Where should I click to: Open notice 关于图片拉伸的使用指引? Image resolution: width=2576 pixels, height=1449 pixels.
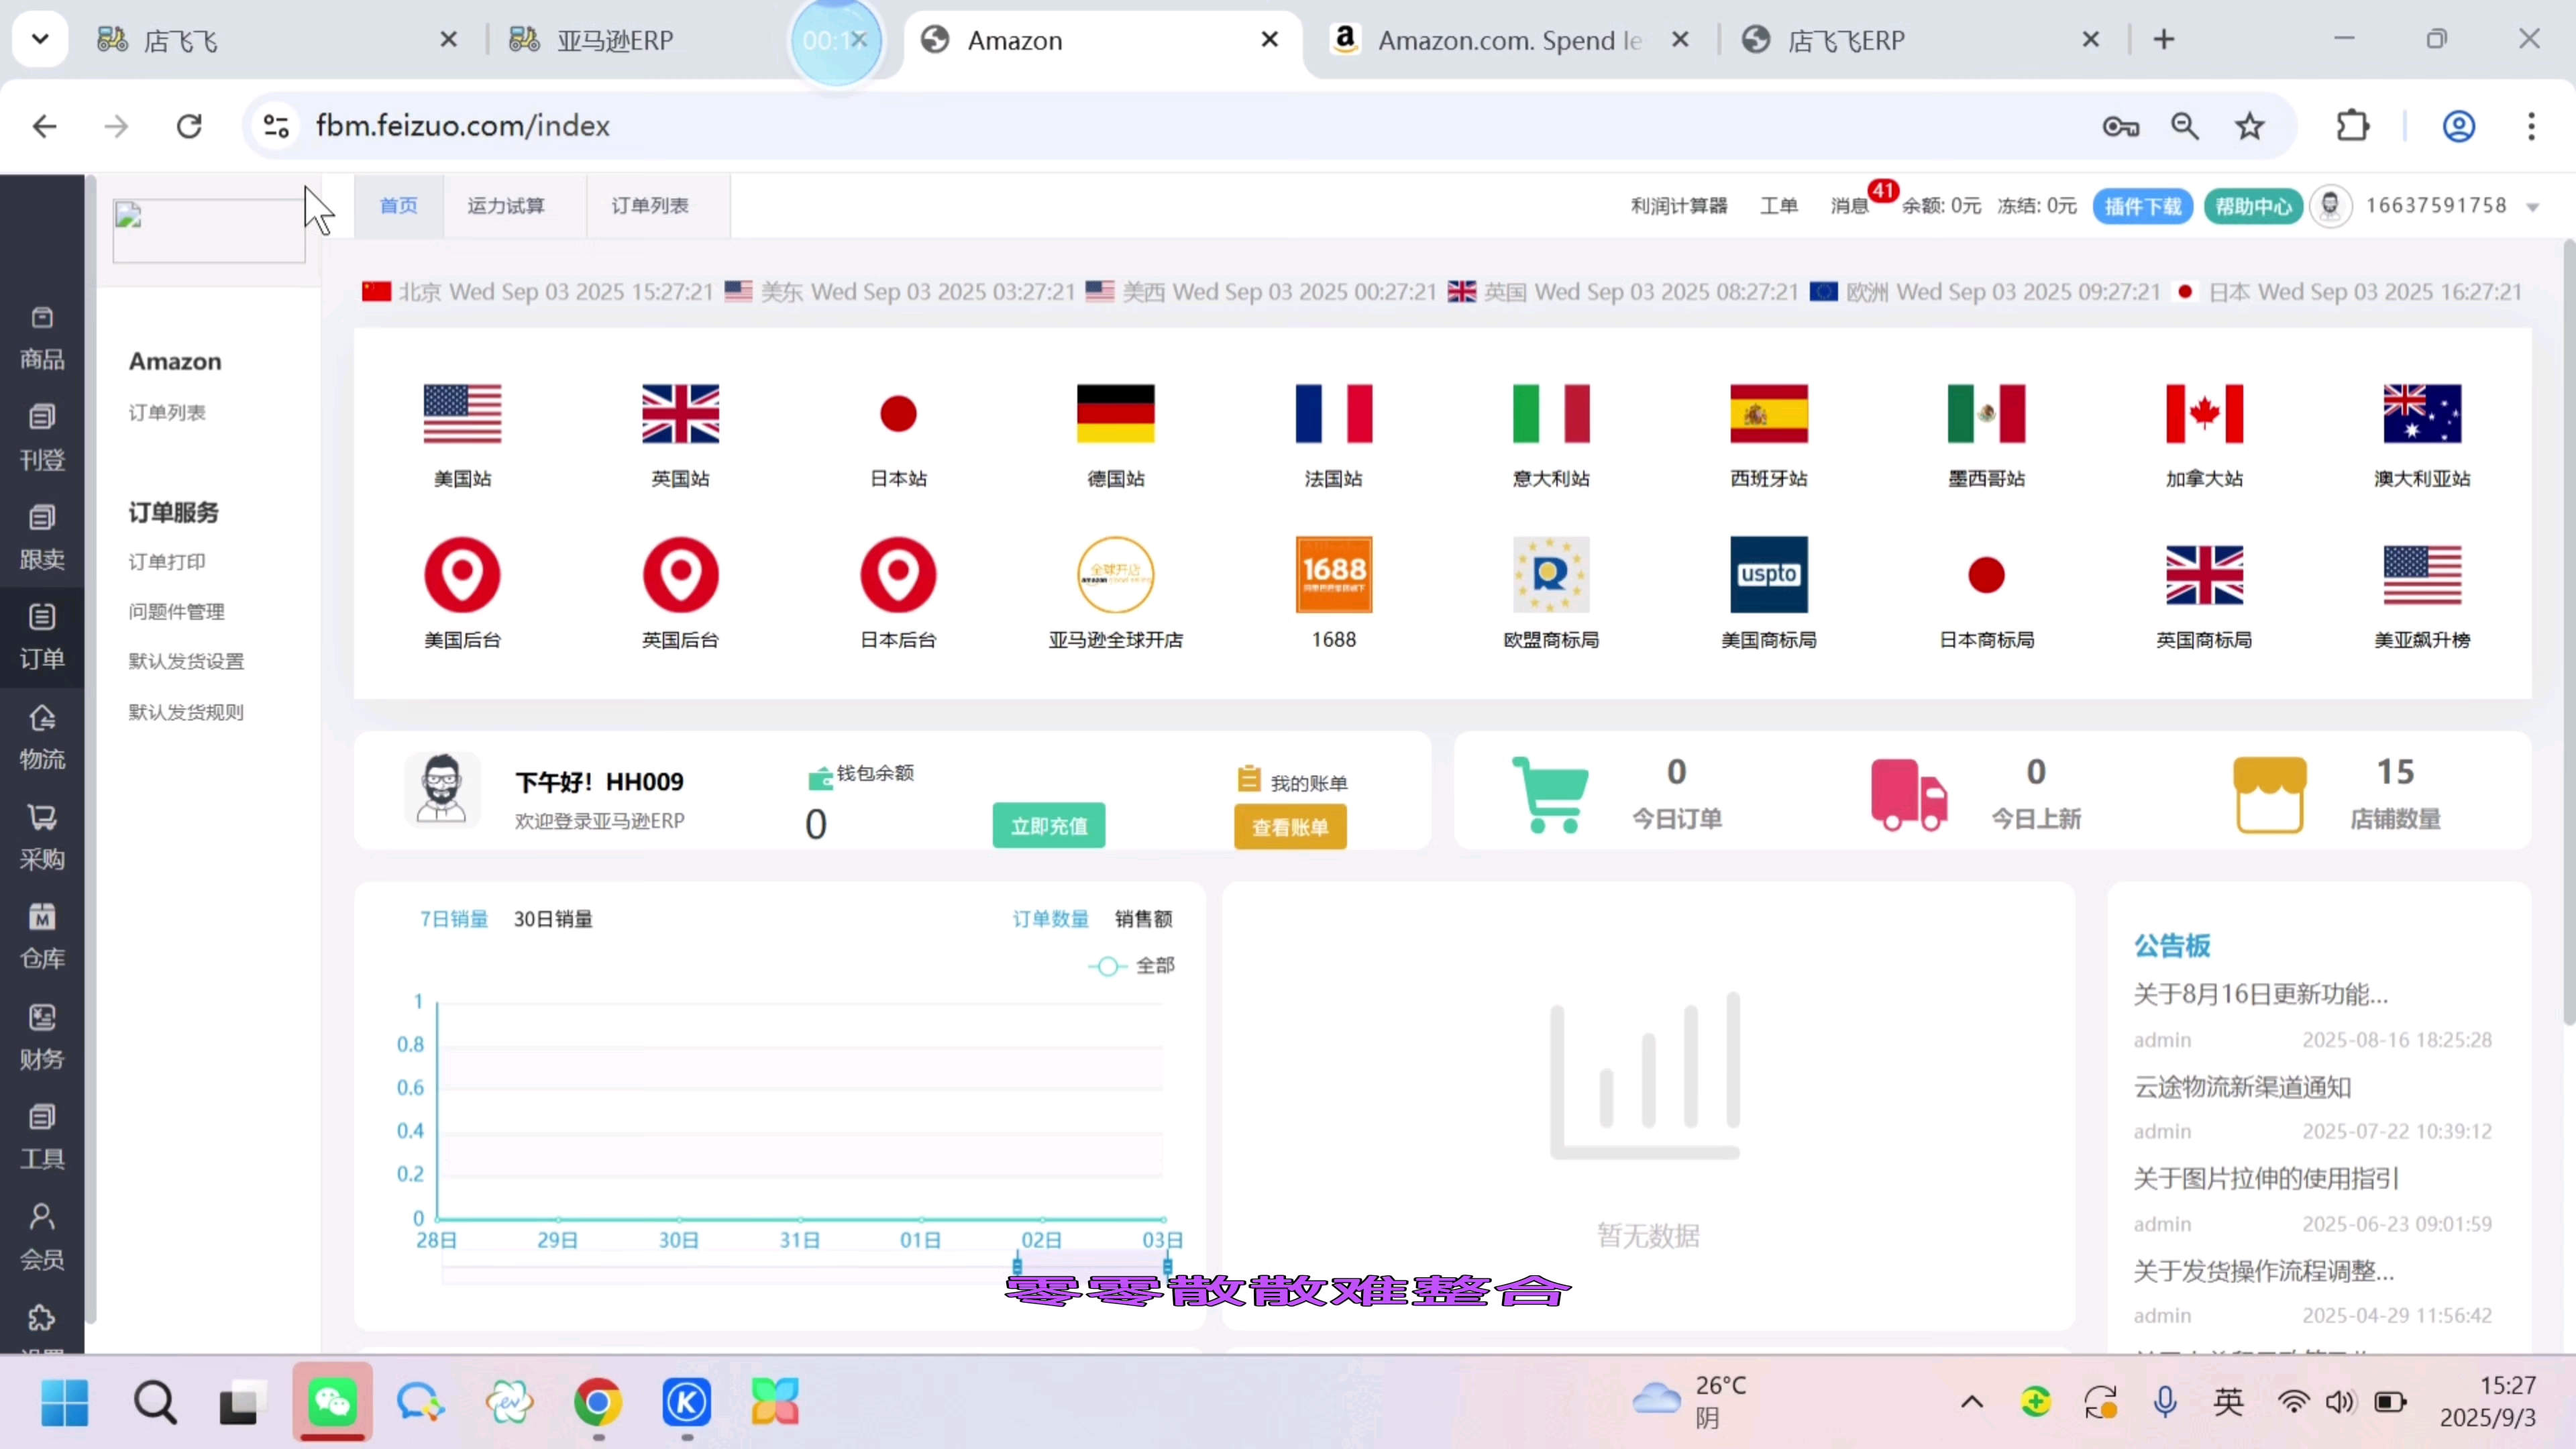point(2267,1178)
